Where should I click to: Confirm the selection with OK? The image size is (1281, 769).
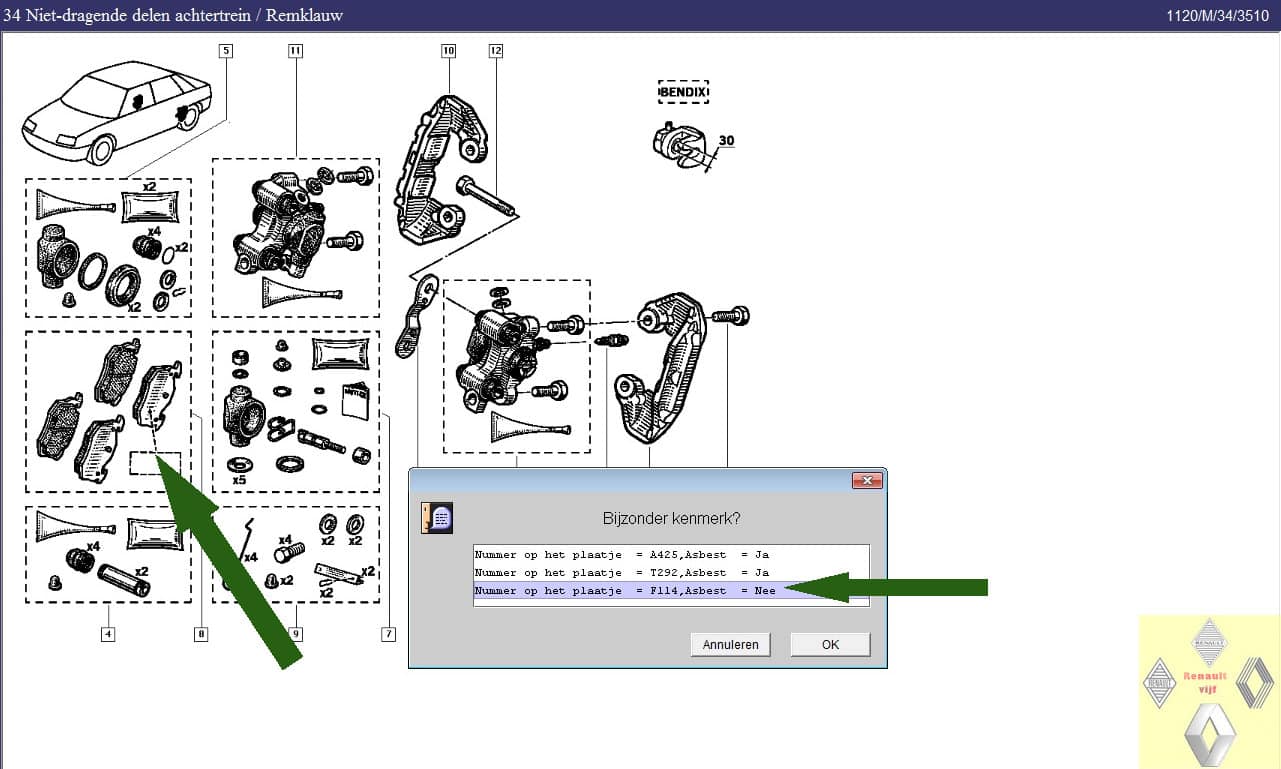[x=830, y=645]
